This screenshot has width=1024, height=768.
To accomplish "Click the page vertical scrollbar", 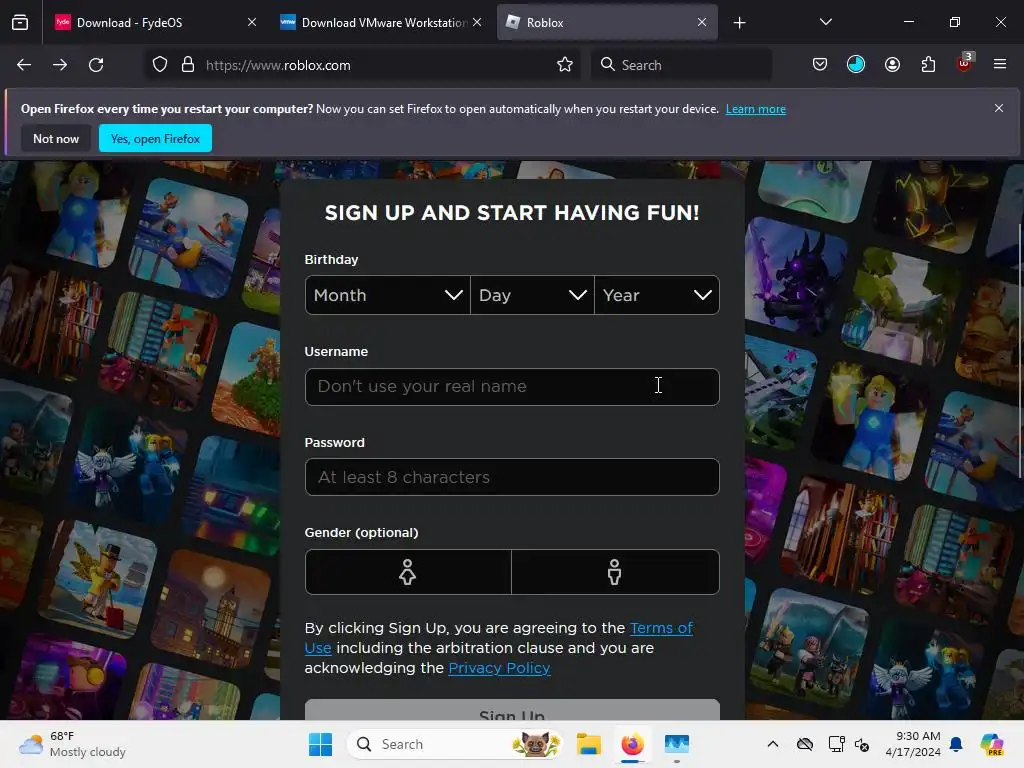I will 1019,349.
